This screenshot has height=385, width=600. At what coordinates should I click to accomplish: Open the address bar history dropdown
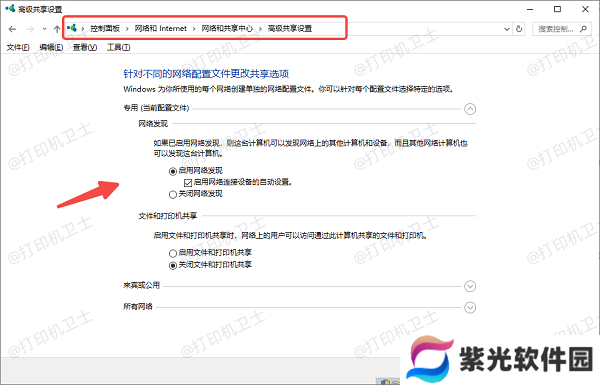click(x=507, y=29)
